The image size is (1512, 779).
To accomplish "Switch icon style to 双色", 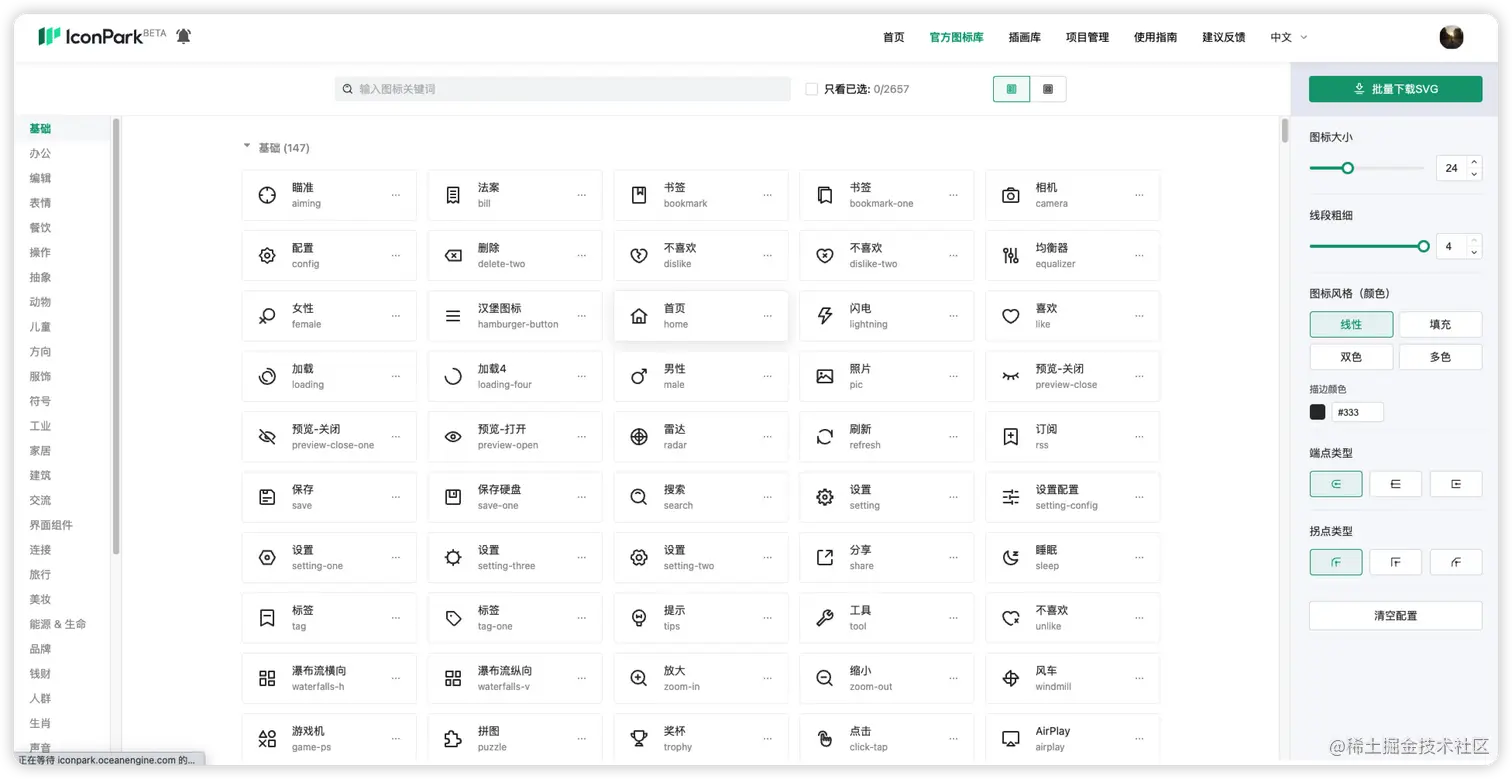I will tap(1351, 356).
